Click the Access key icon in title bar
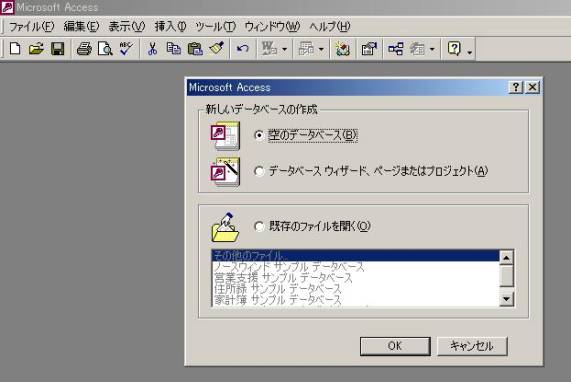The height and width of the screenshot is (382, 571). (x=7, y=7)
